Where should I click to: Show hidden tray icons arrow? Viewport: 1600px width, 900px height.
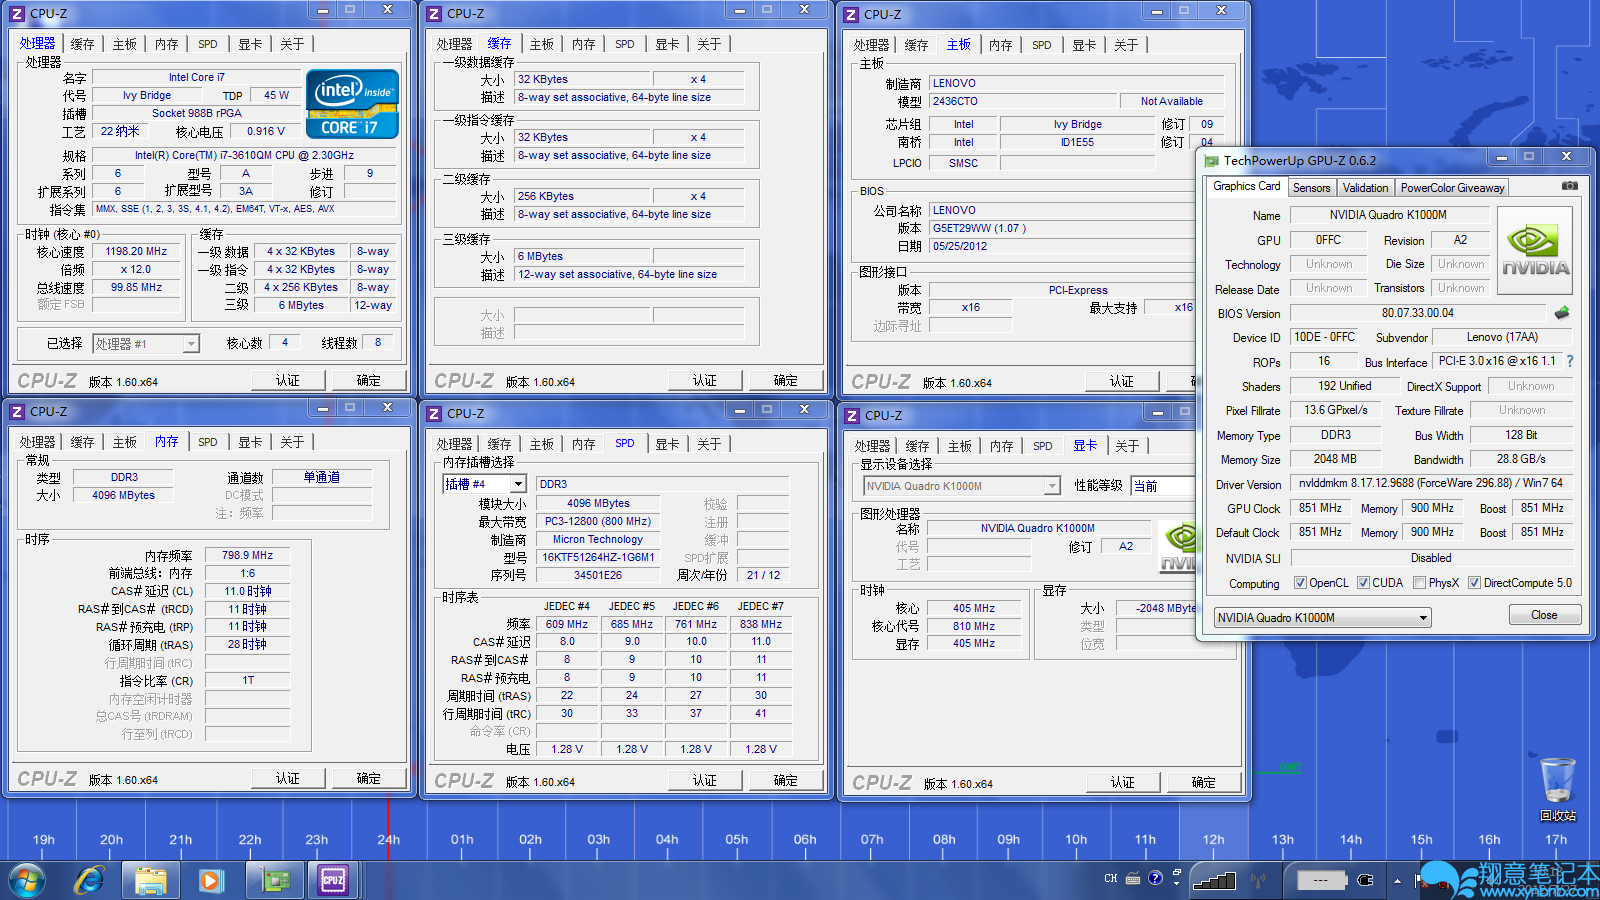tap(1397, 881)
